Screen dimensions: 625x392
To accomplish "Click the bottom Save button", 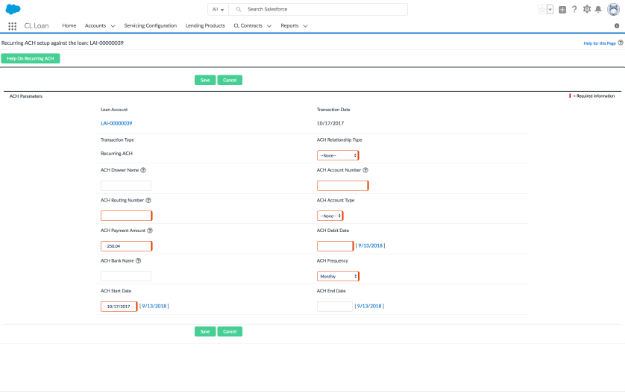I will (x=205, y=331).
